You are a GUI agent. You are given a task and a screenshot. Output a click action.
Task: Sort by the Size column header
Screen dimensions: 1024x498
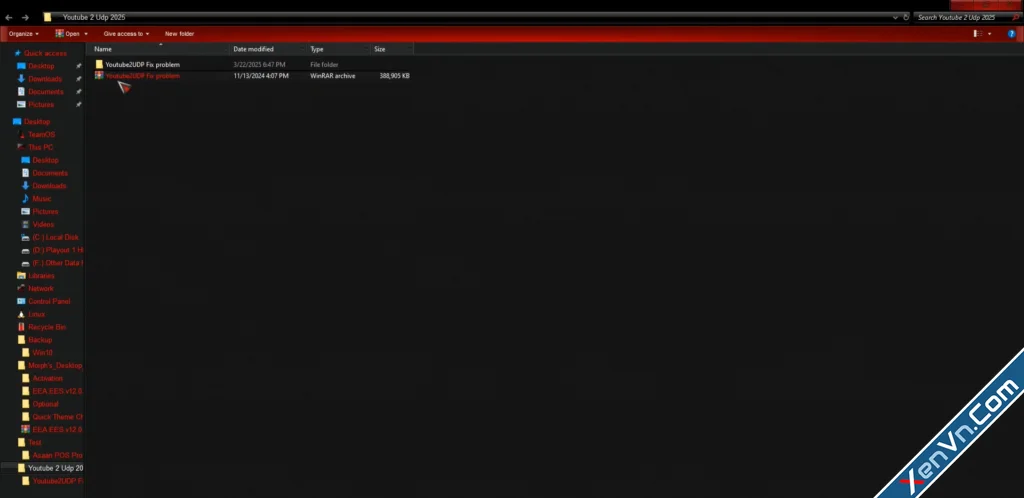coord(392,49)
